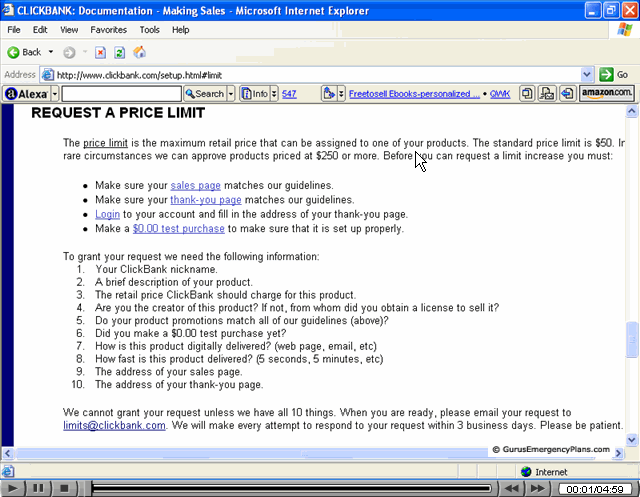
Task: Click the status bar page icon
Action: (x=8, y=472)
